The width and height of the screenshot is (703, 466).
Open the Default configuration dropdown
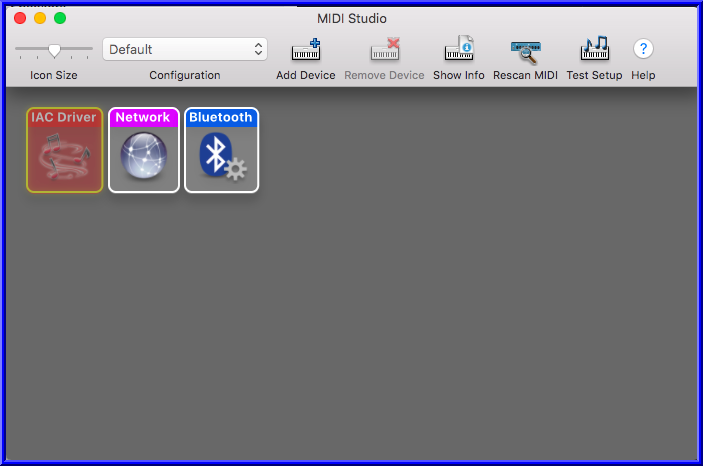[185, 49]
